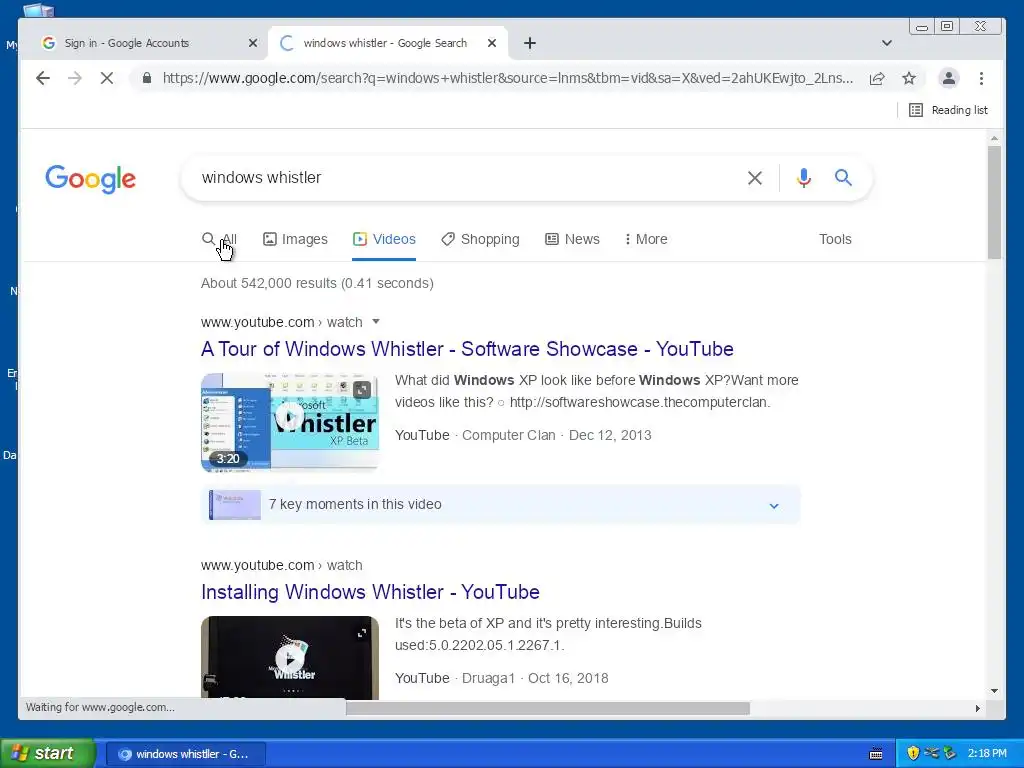The width and height of the screenshot is (1024, 768).
Task: Open the Chrome profile avatar
Action: [x=948, y=78]
